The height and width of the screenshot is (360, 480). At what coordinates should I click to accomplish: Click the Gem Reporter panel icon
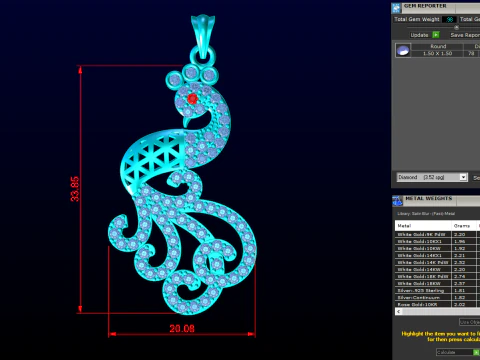click(396, 8)
